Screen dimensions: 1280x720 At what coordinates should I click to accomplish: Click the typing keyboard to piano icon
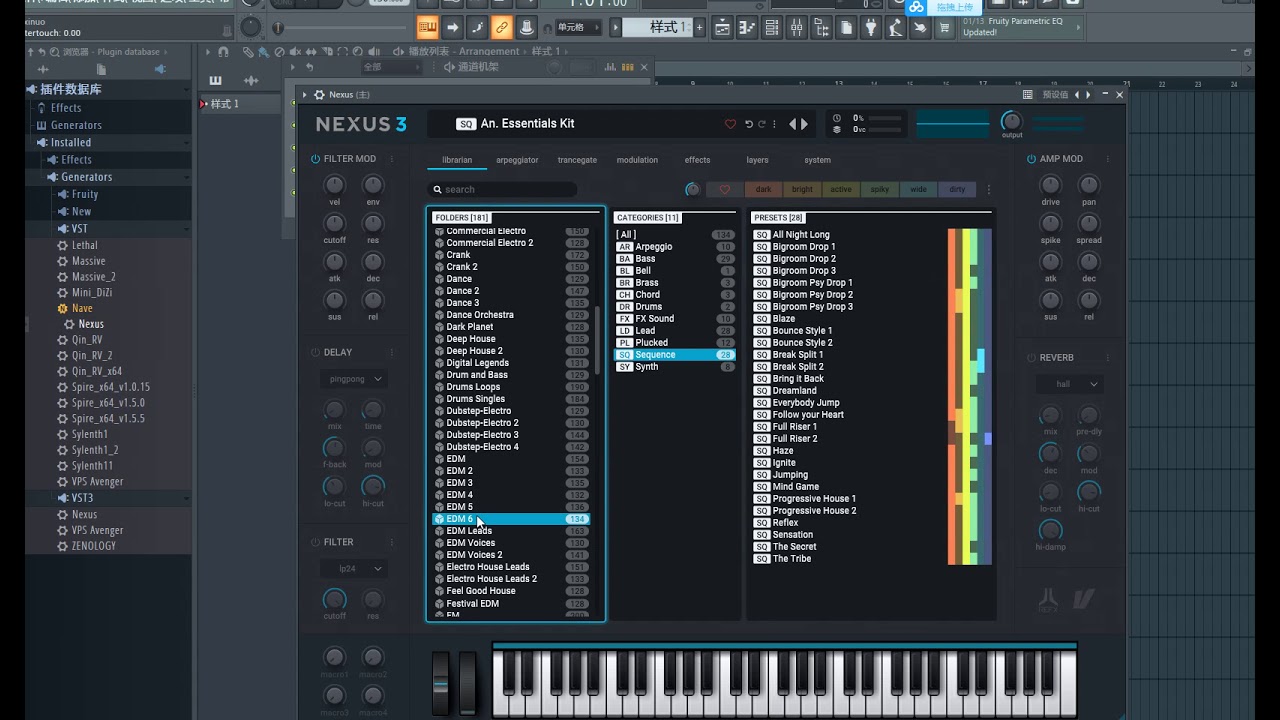coord(427,28)
